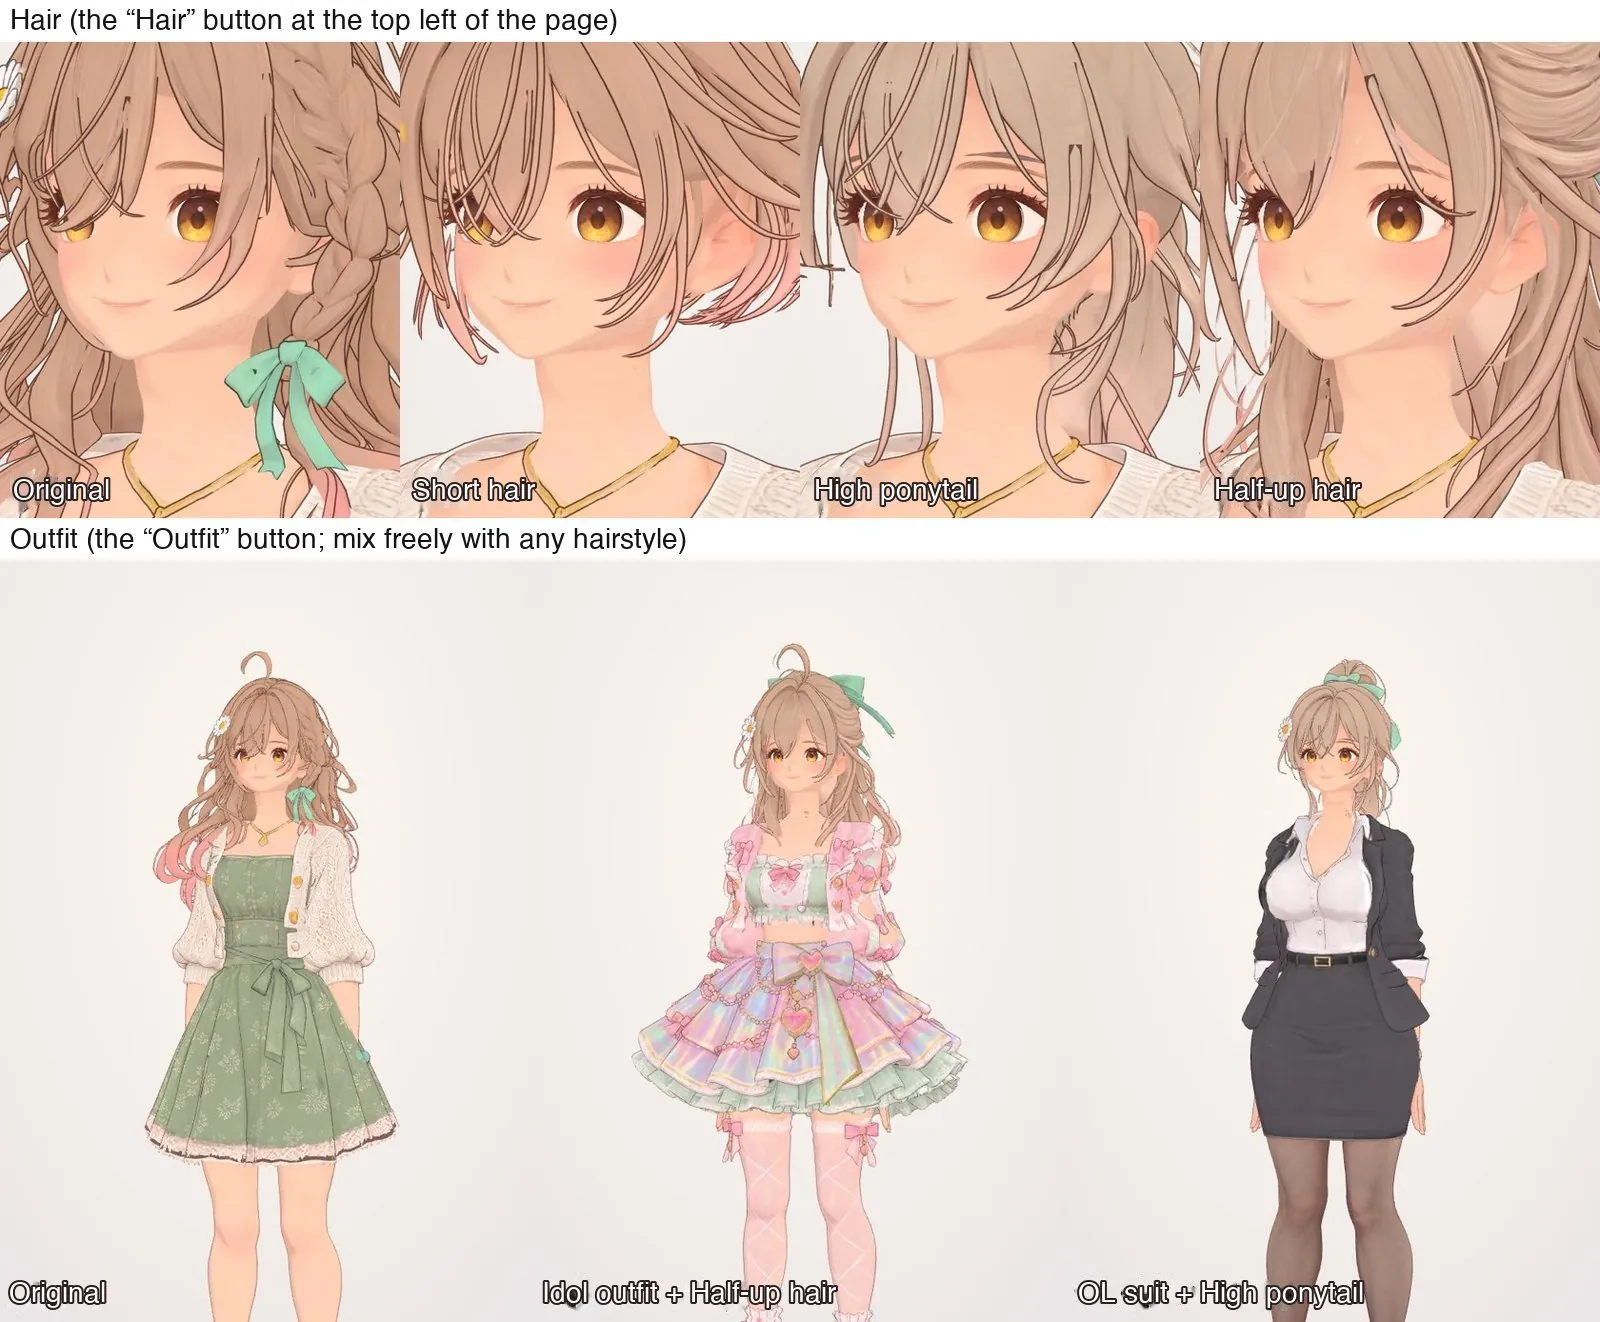This screenshot has width=1600, height=1322.
Task: Click the "Original" caption in the hair row
Action: tap(61, 490)
